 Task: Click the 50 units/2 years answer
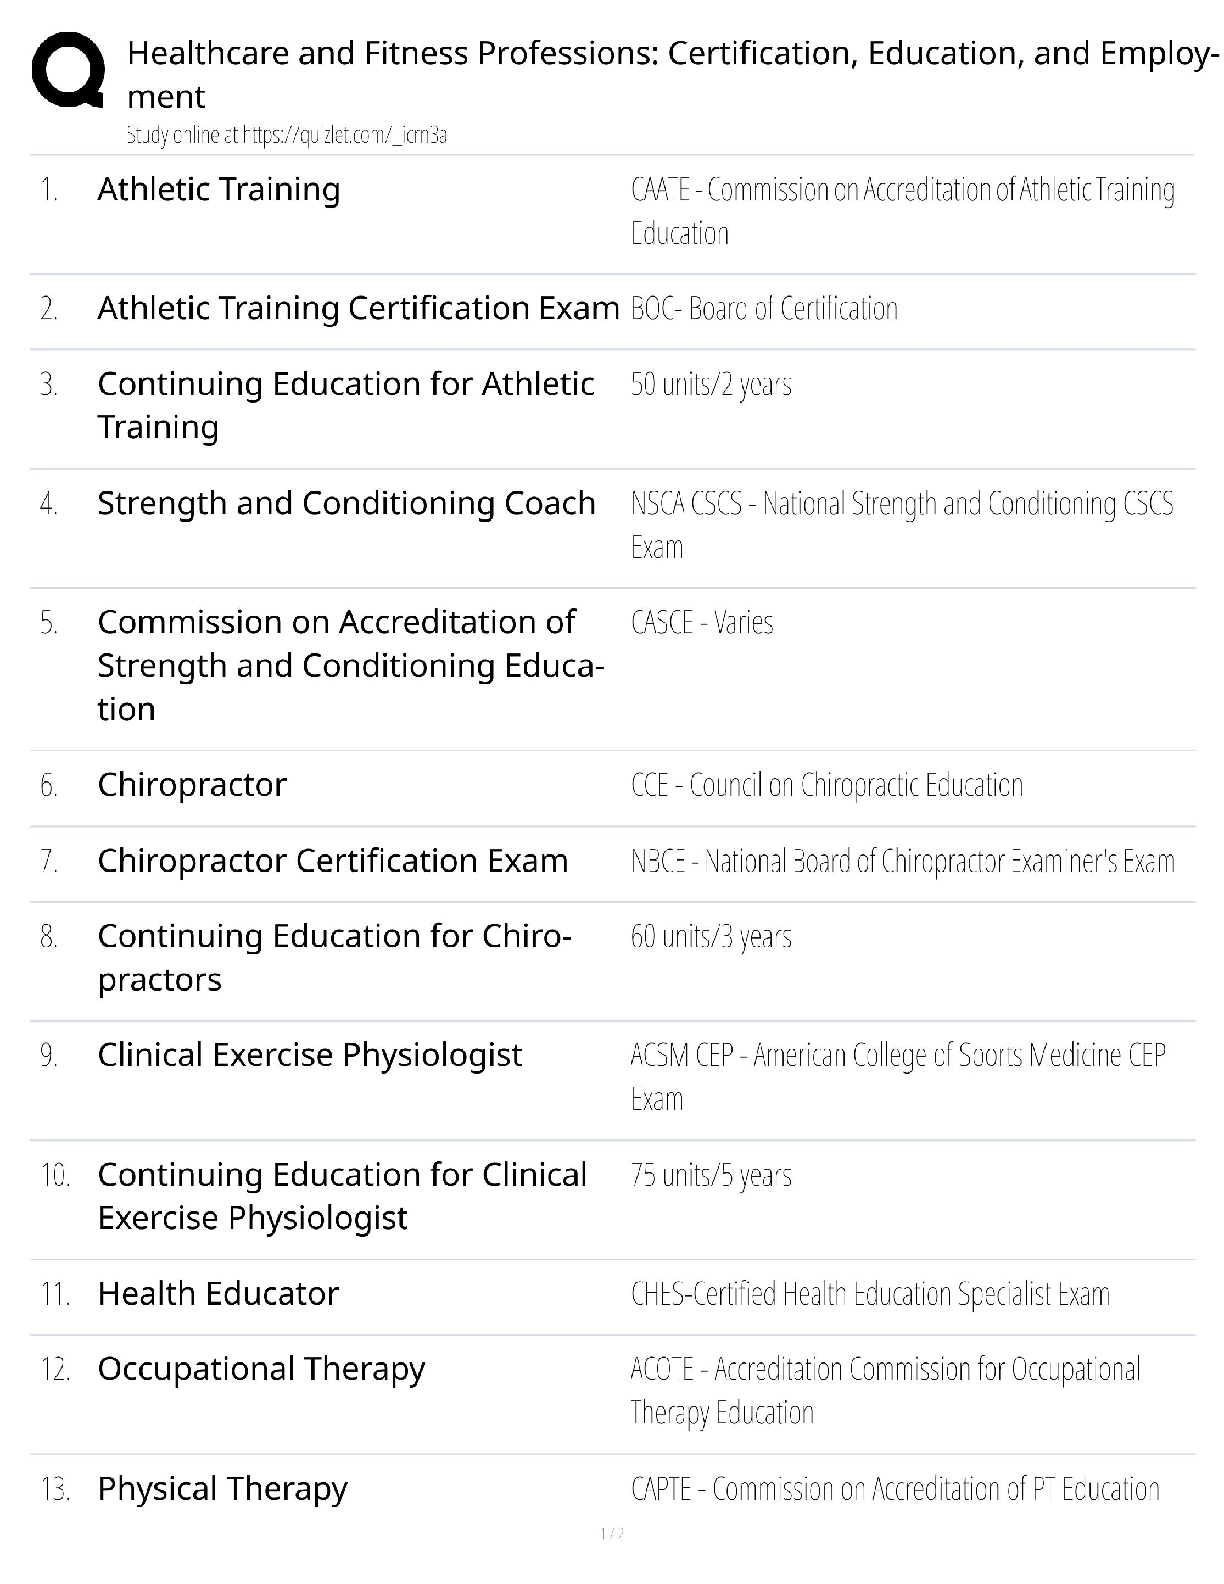pyautogui.click(x=711, y=384)
